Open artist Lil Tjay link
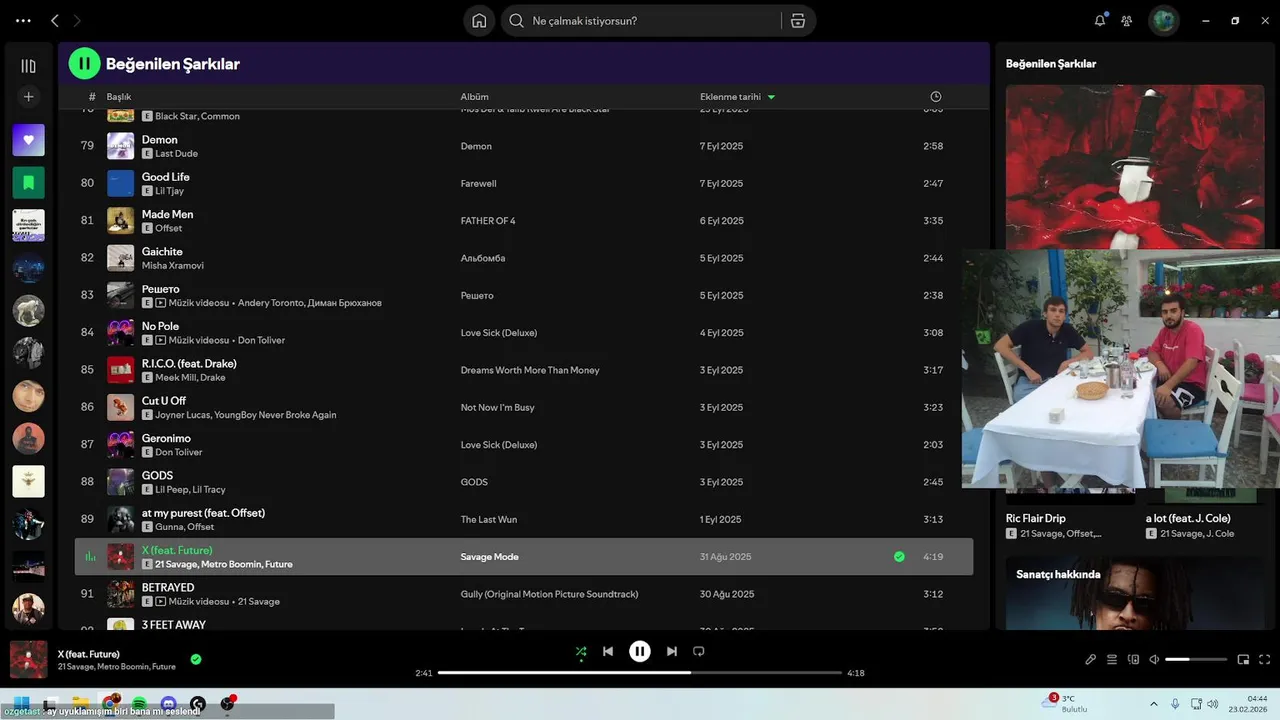This screenshot has width=1280, height=720. click(169, 191)
